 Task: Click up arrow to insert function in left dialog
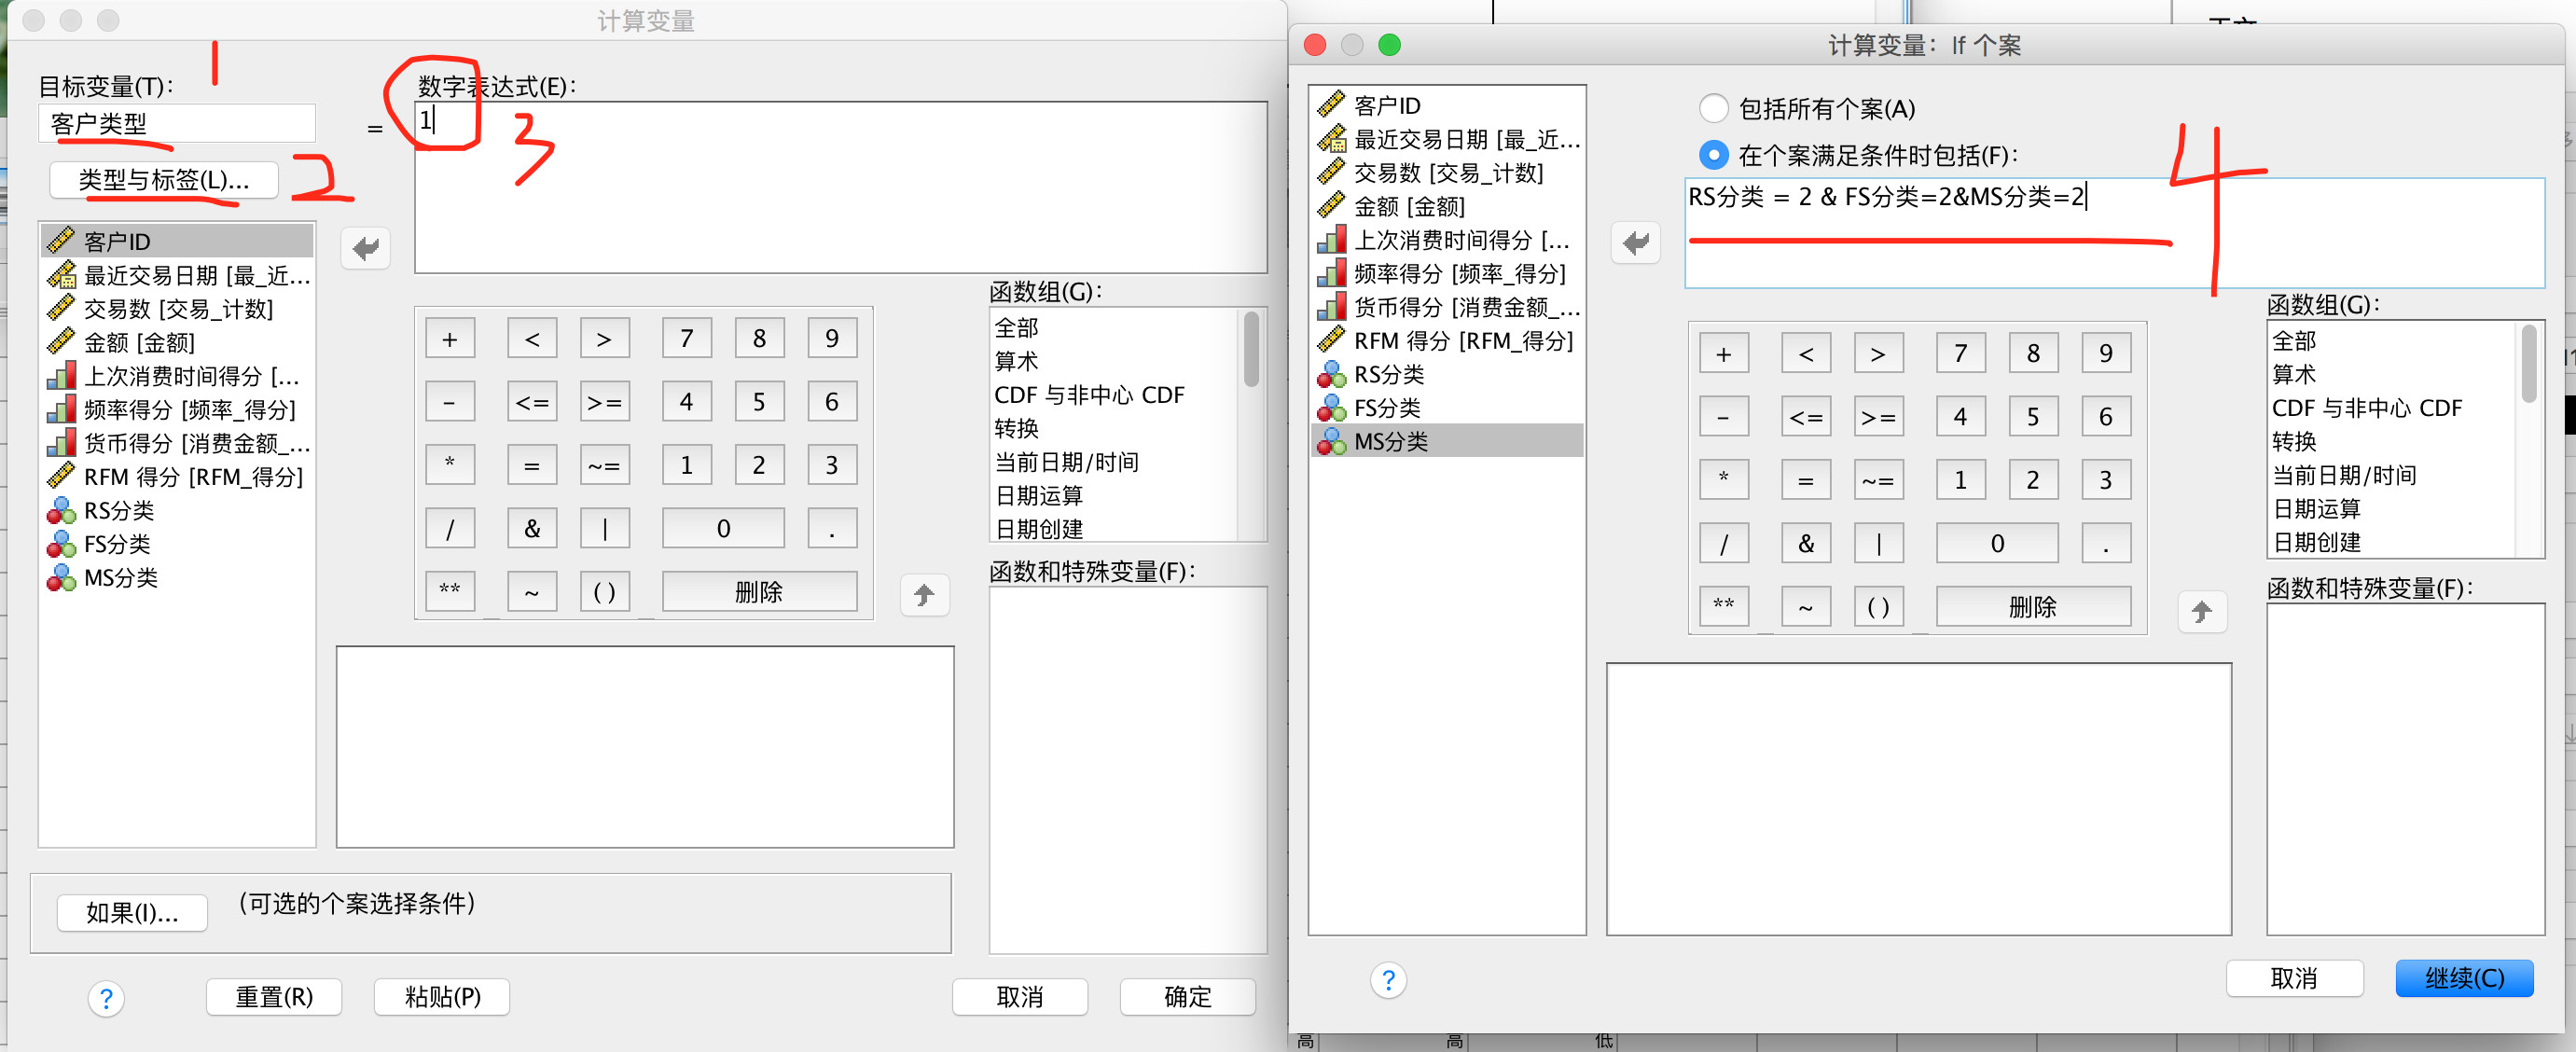pos(924,595)
